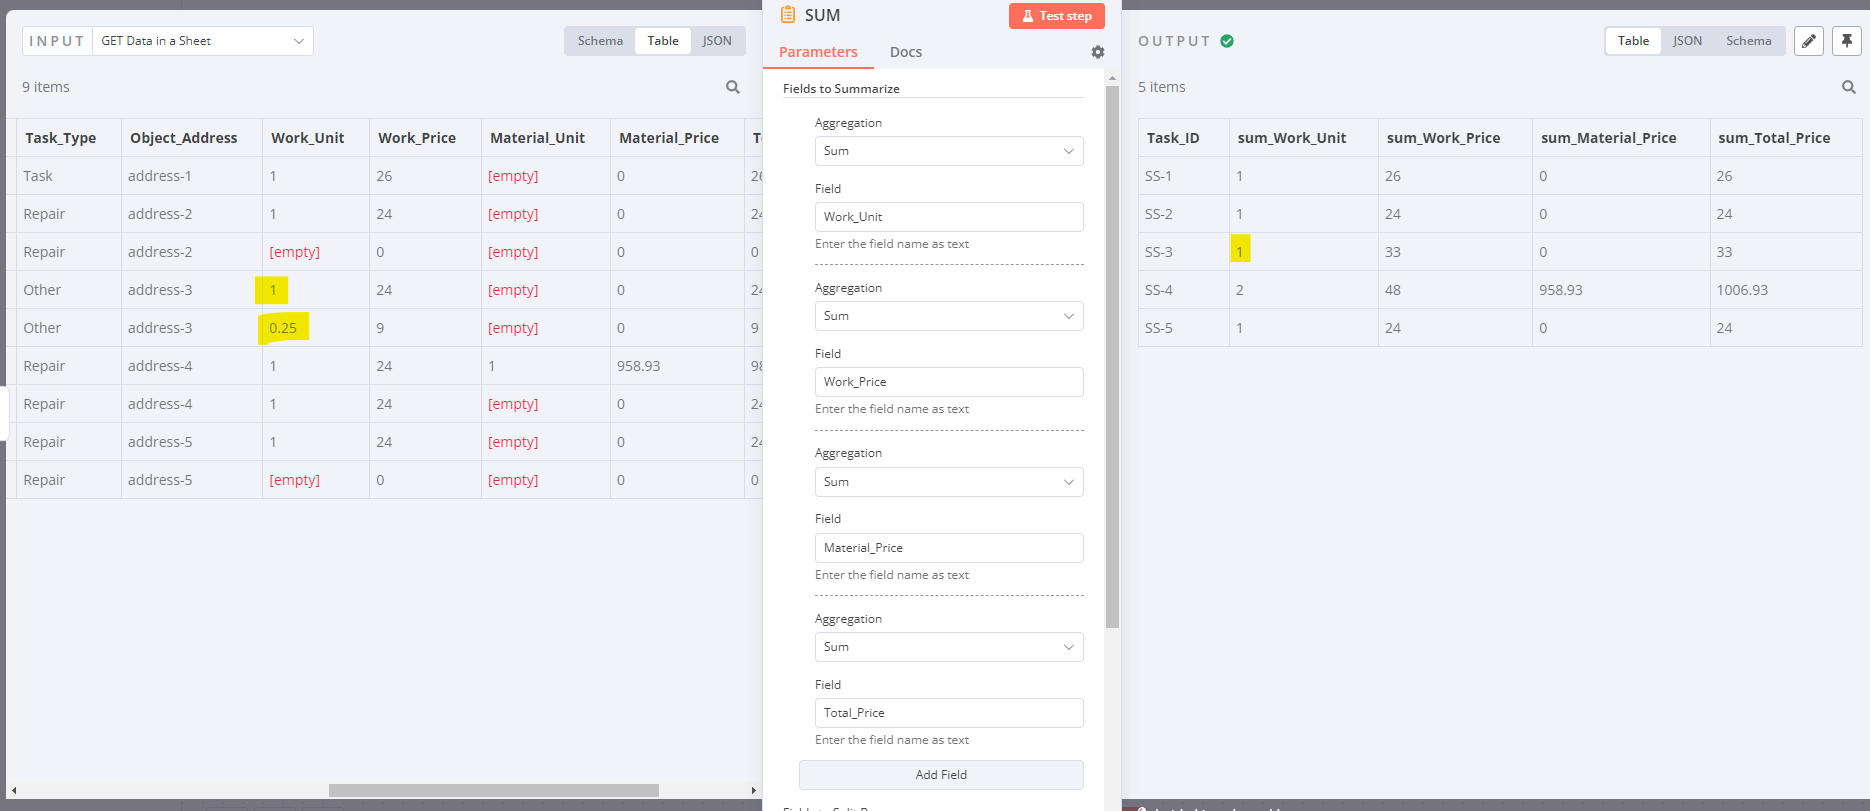Click the SUM node clipboard icon
This screenshot has width=1870, height=811.
(x=788, y=15)
